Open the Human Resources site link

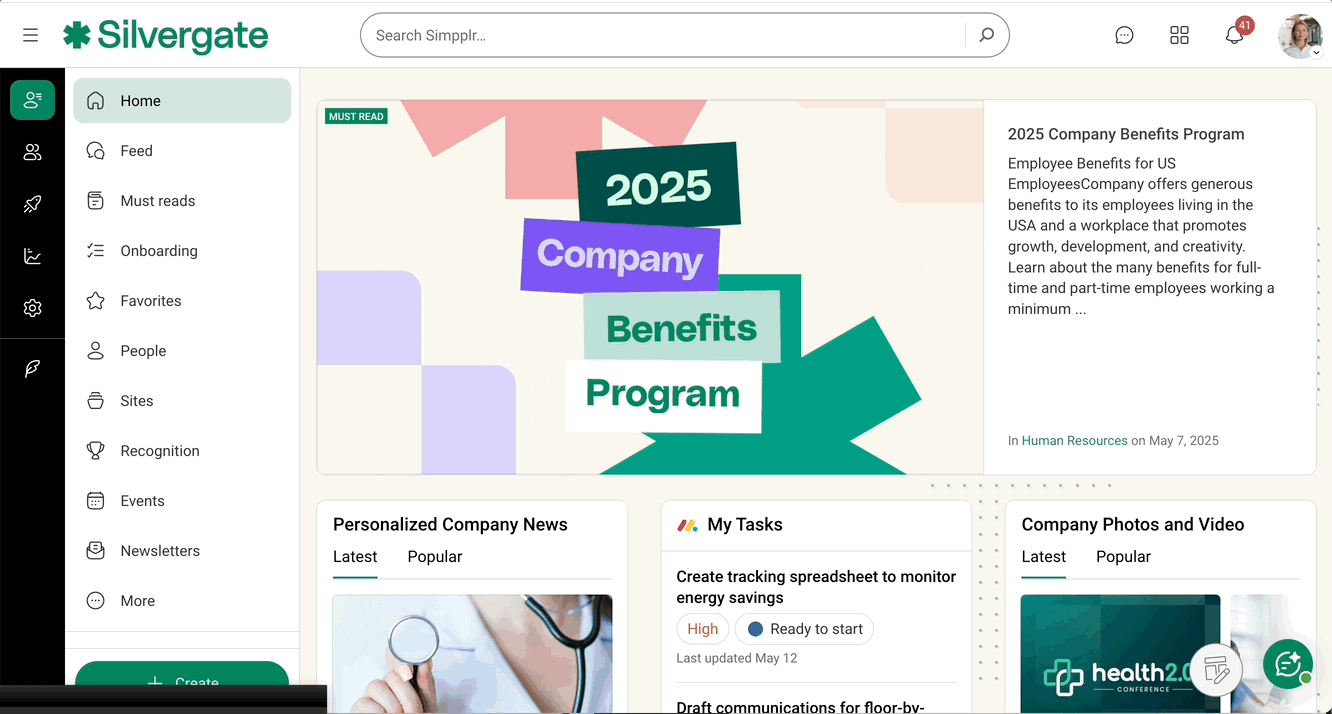coord(1074,441)
